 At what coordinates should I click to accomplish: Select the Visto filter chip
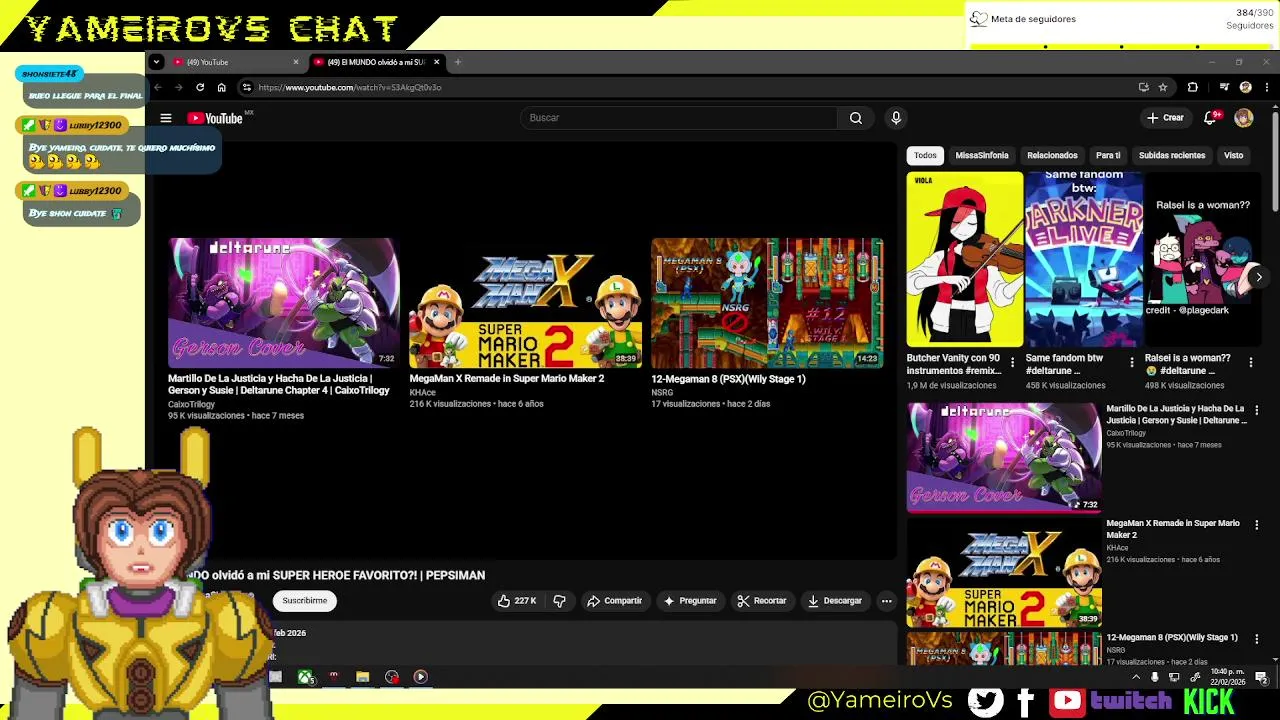(1233, 155)
